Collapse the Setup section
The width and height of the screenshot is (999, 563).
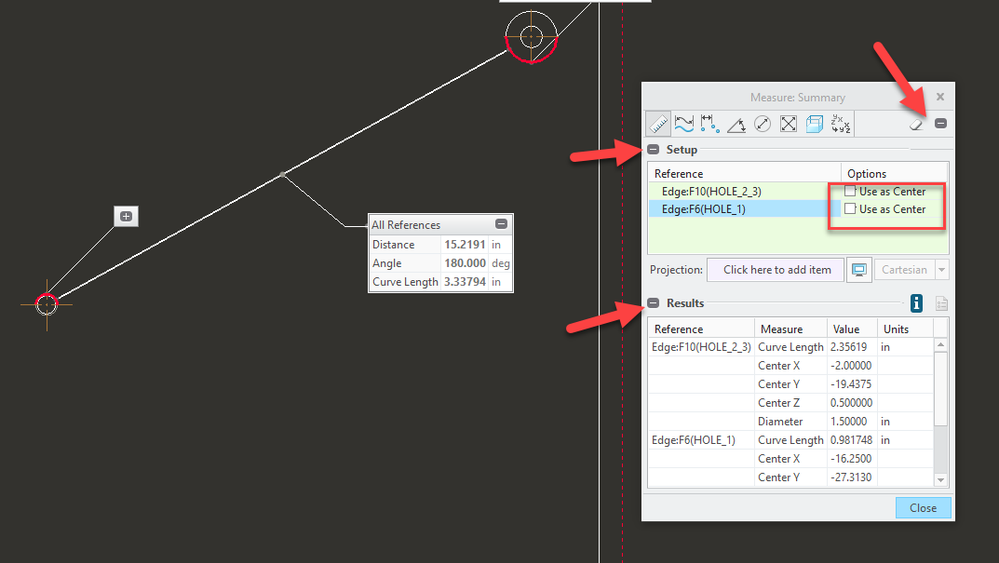[x=653, y=150]
